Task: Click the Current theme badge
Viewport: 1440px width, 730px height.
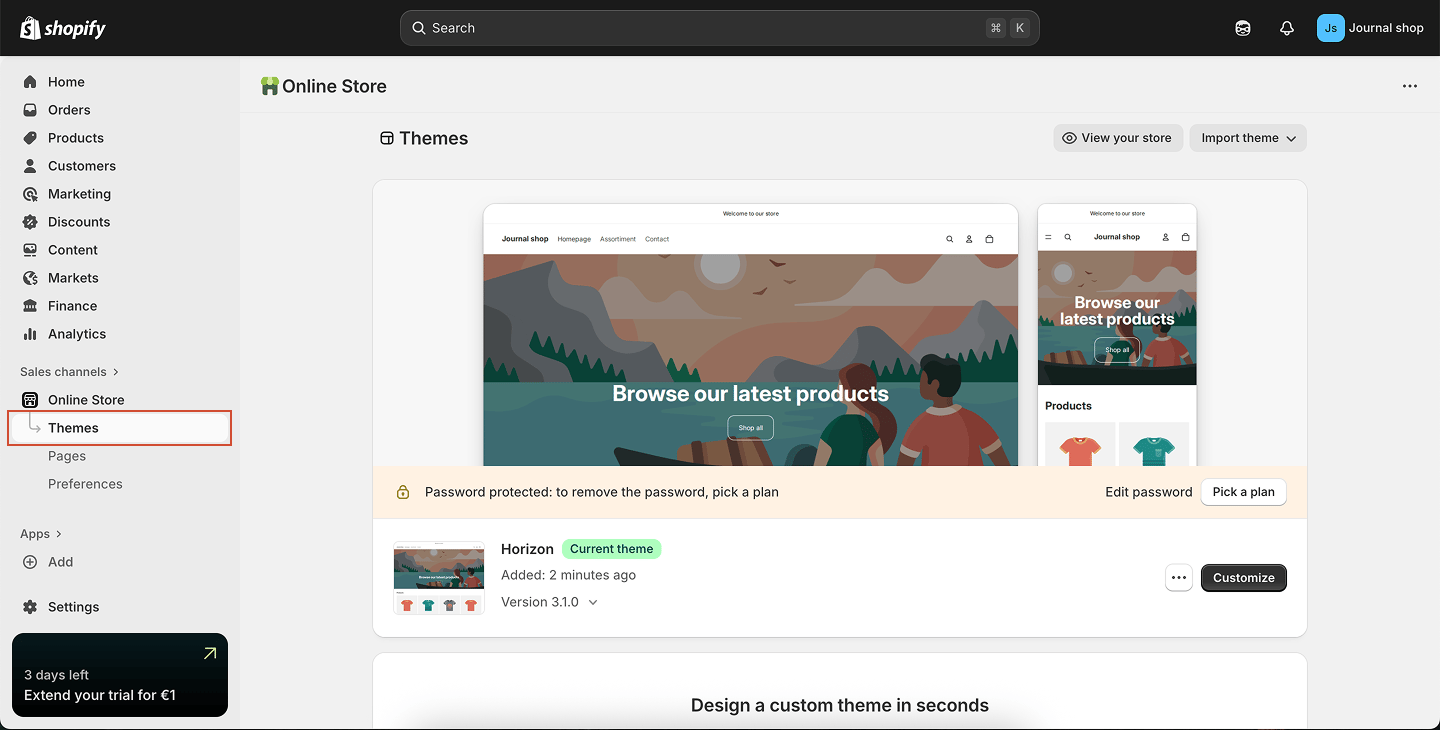Action: [x=612, y=549]
